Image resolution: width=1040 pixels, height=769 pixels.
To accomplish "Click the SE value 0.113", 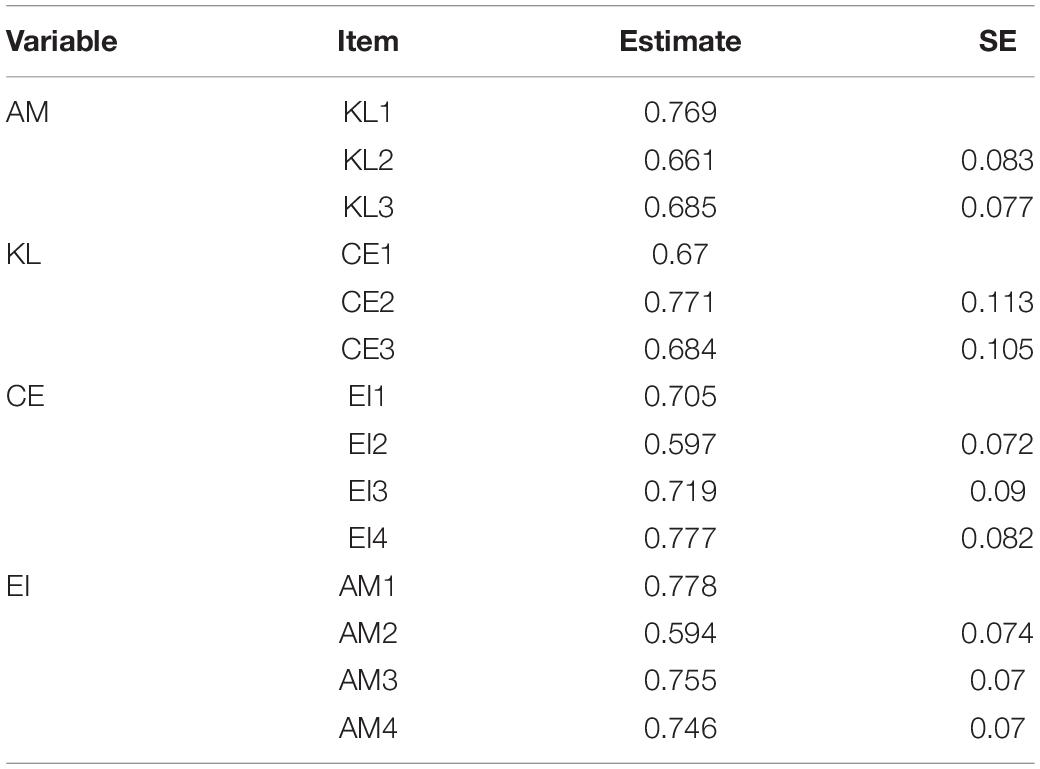I will 997,302.
